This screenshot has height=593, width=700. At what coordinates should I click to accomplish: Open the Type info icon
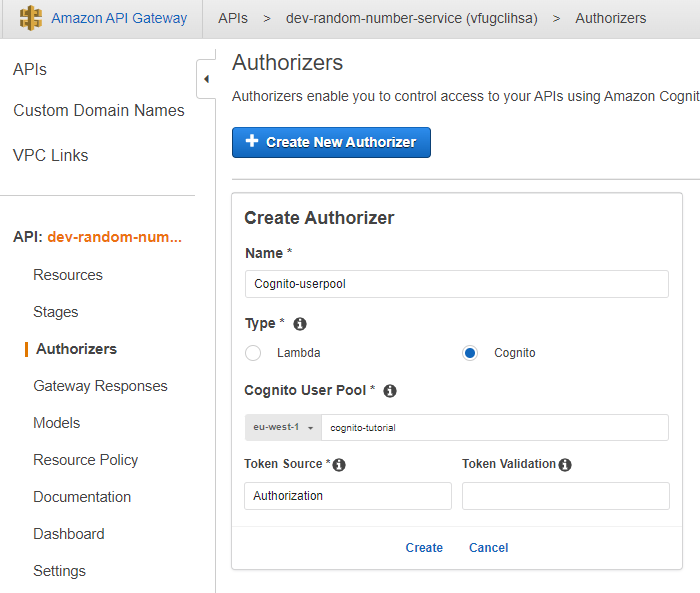300,324
